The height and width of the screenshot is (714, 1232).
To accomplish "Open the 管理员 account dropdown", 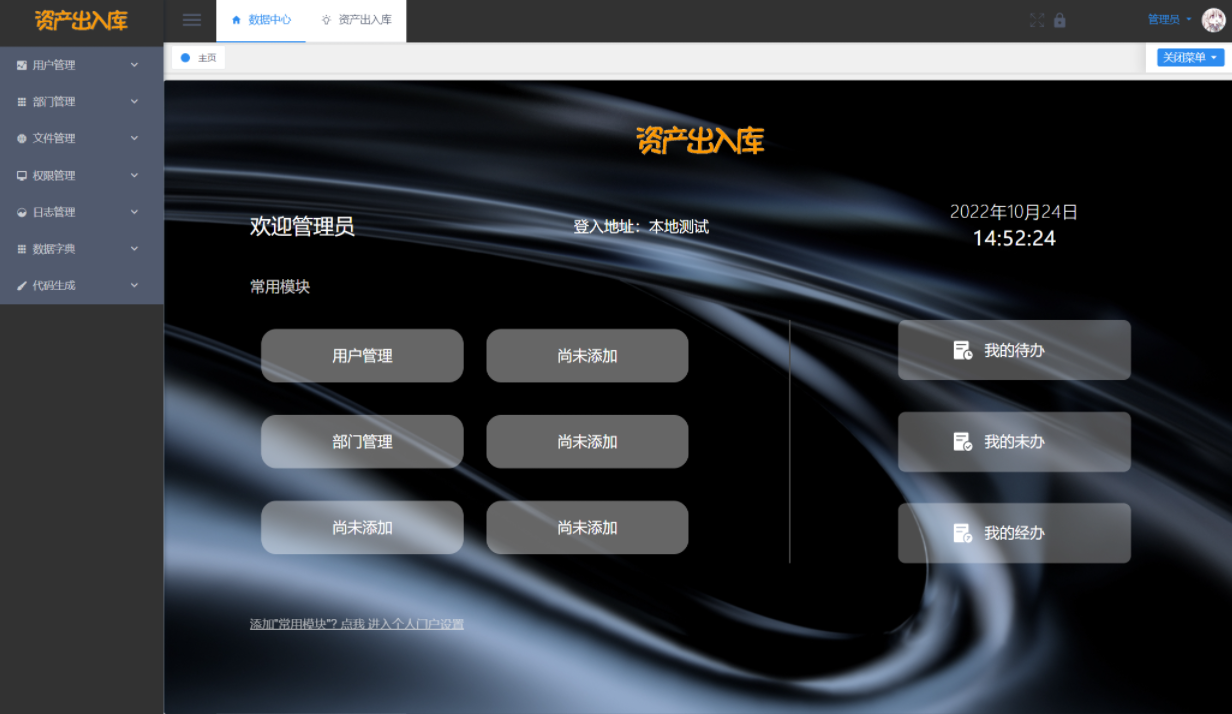I will point(1169,20).
